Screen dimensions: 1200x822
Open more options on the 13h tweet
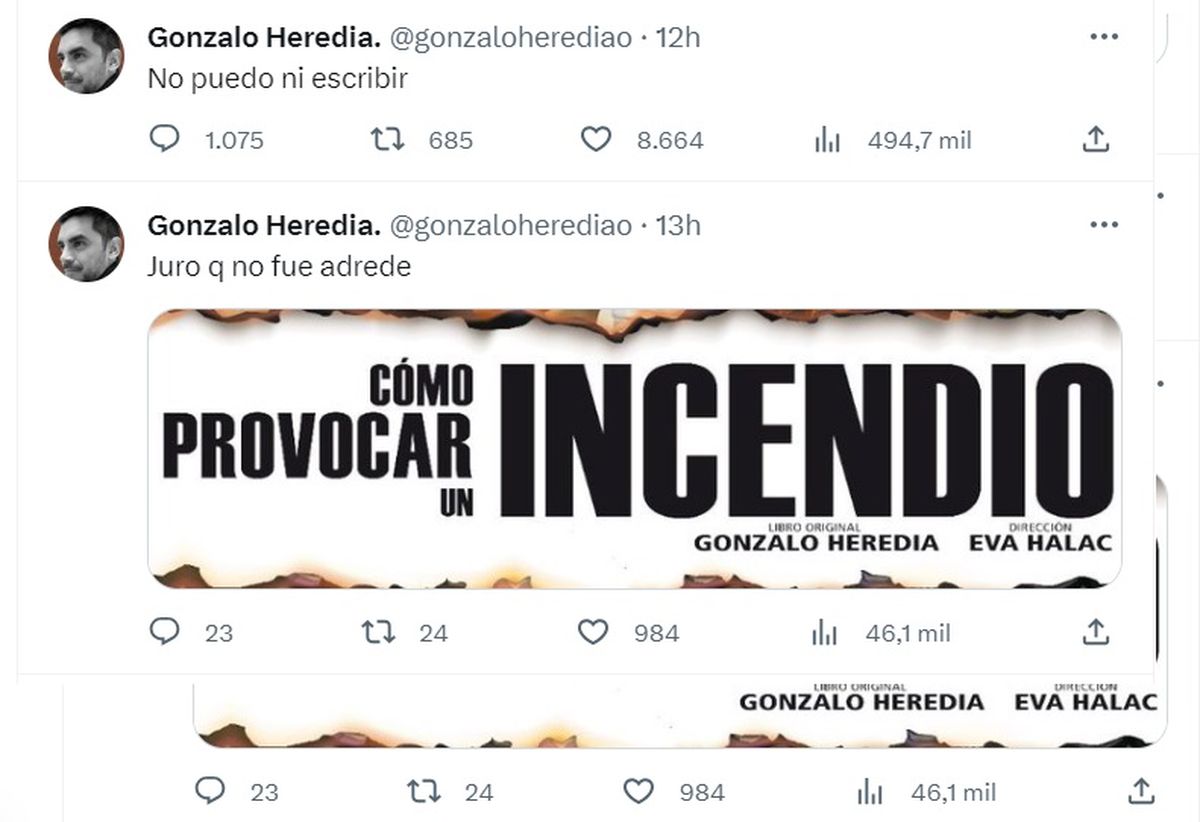point(1103,225)
